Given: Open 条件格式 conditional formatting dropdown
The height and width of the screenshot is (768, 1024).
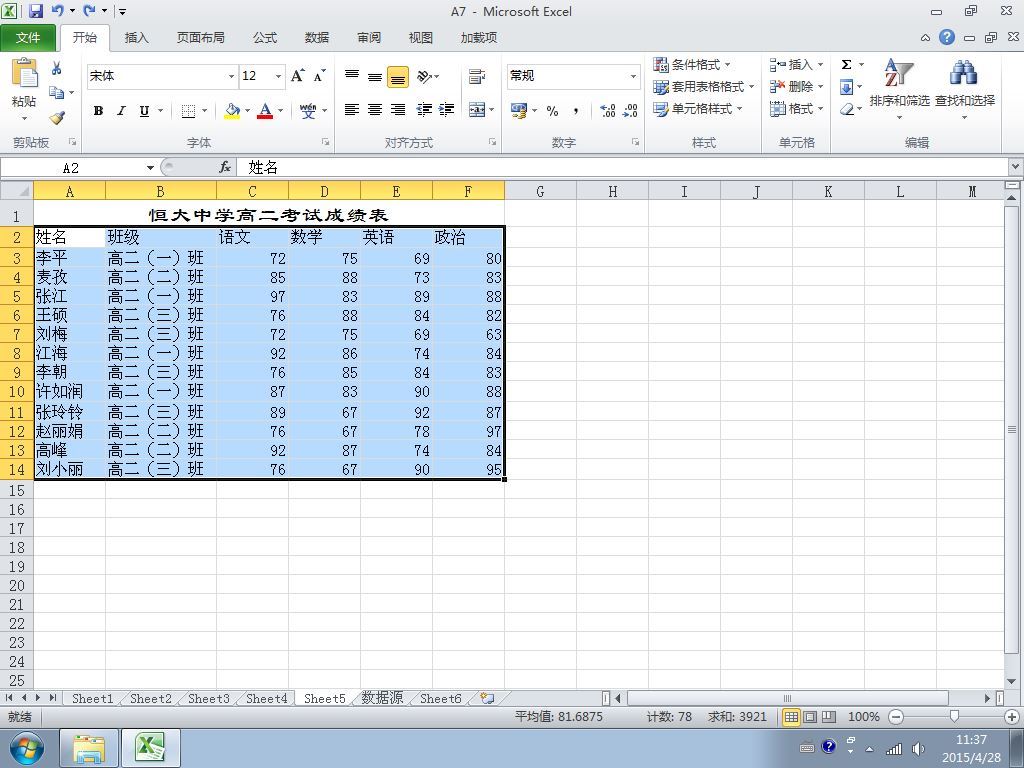Looking at the screenshot, I should [692, 64].
